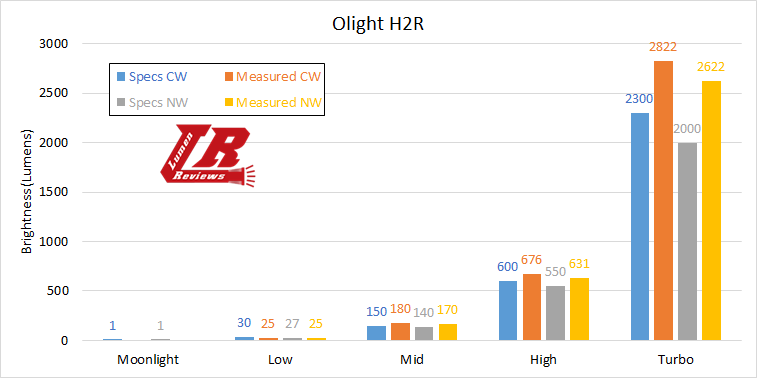This screenshot has height=378, width=757.
Task: Select the "Specs NW" legend text
Action: pyautogui.click(x=158, y=102)
